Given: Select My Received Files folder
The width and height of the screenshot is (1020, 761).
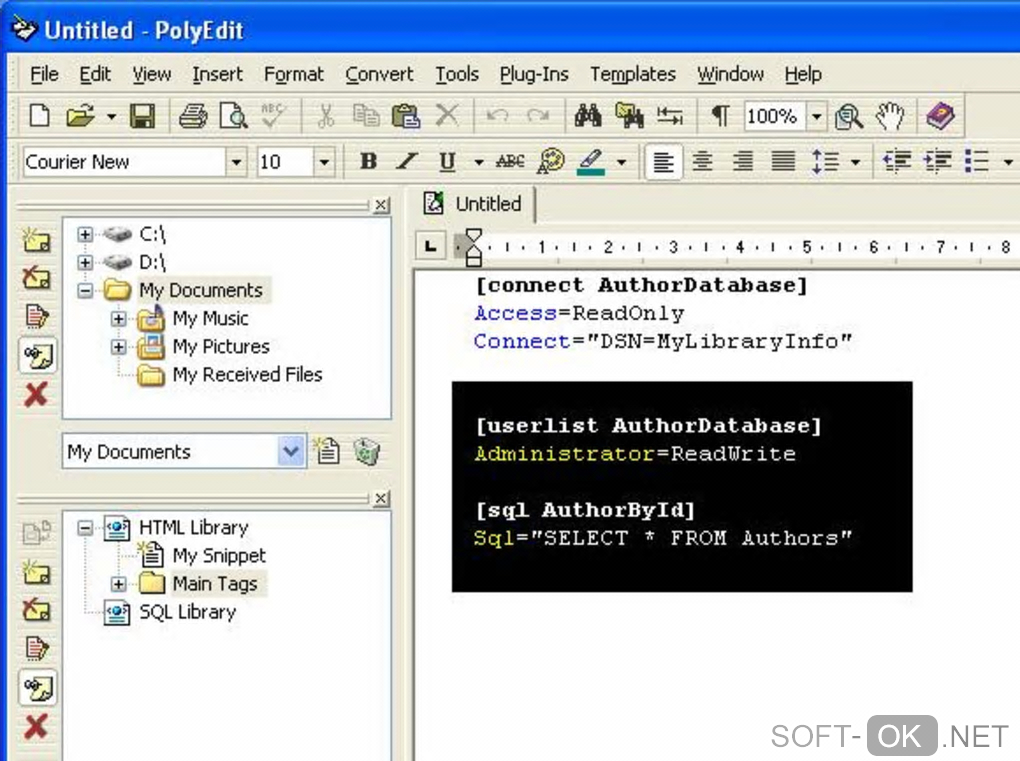Looking at the screenshot, I should [x=247, y=375].
